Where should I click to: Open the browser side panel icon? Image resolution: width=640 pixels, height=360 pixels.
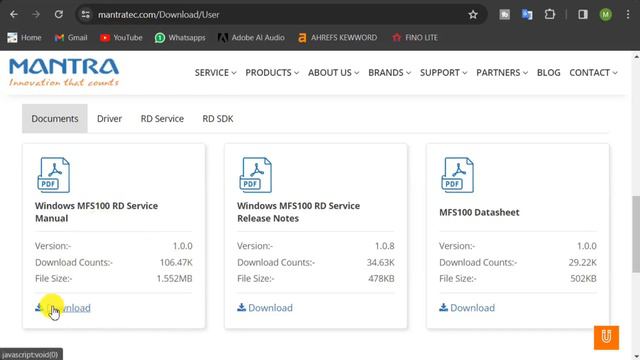[x=583, y=14]
